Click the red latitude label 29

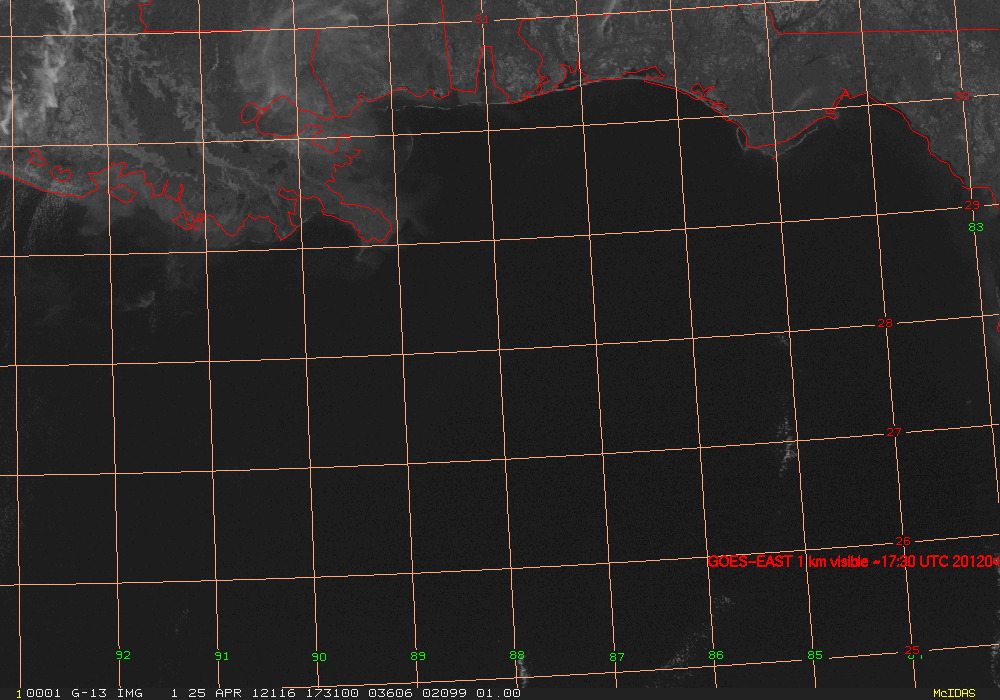click(x=972, y=205)
